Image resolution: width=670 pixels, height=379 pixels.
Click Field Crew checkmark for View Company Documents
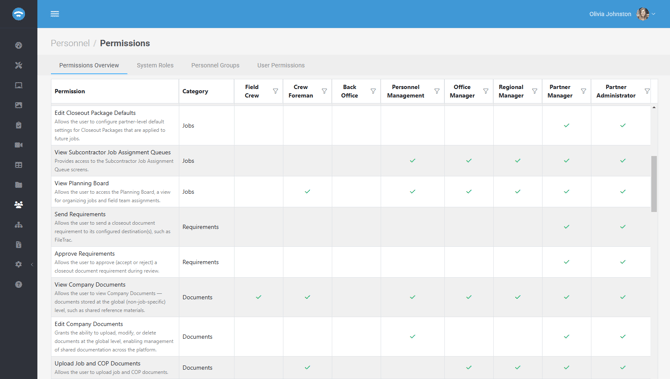pyautogui.click(x=259, y=297)
